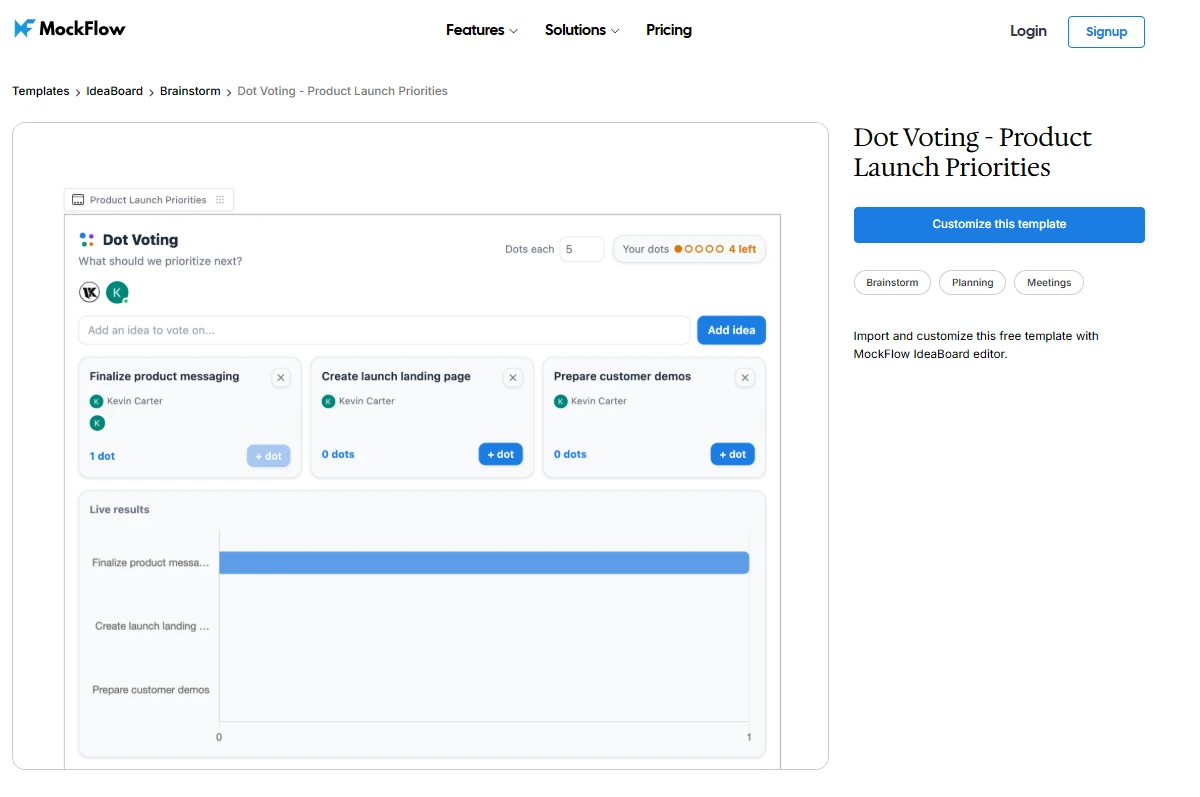Add dot to Finalize product messaging
Screen dimensions: 1200x797
tap(269, 456)
